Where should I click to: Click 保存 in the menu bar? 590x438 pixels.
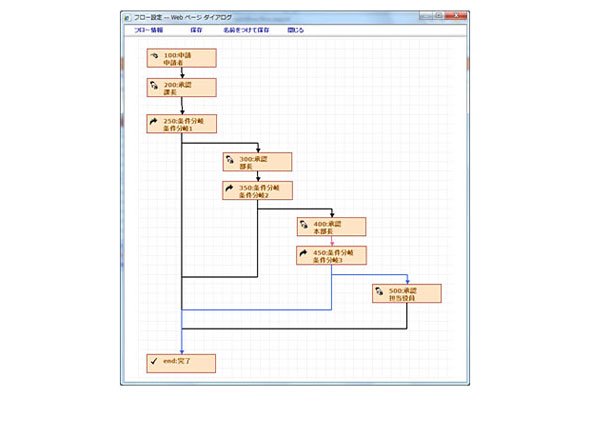[196, 30]
